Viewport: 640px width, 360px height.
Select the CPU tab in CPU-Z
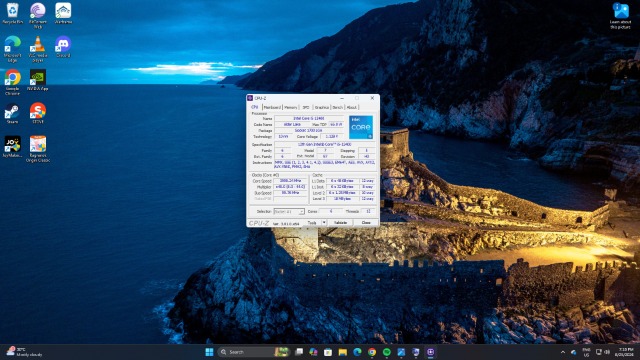pos(255,107)
